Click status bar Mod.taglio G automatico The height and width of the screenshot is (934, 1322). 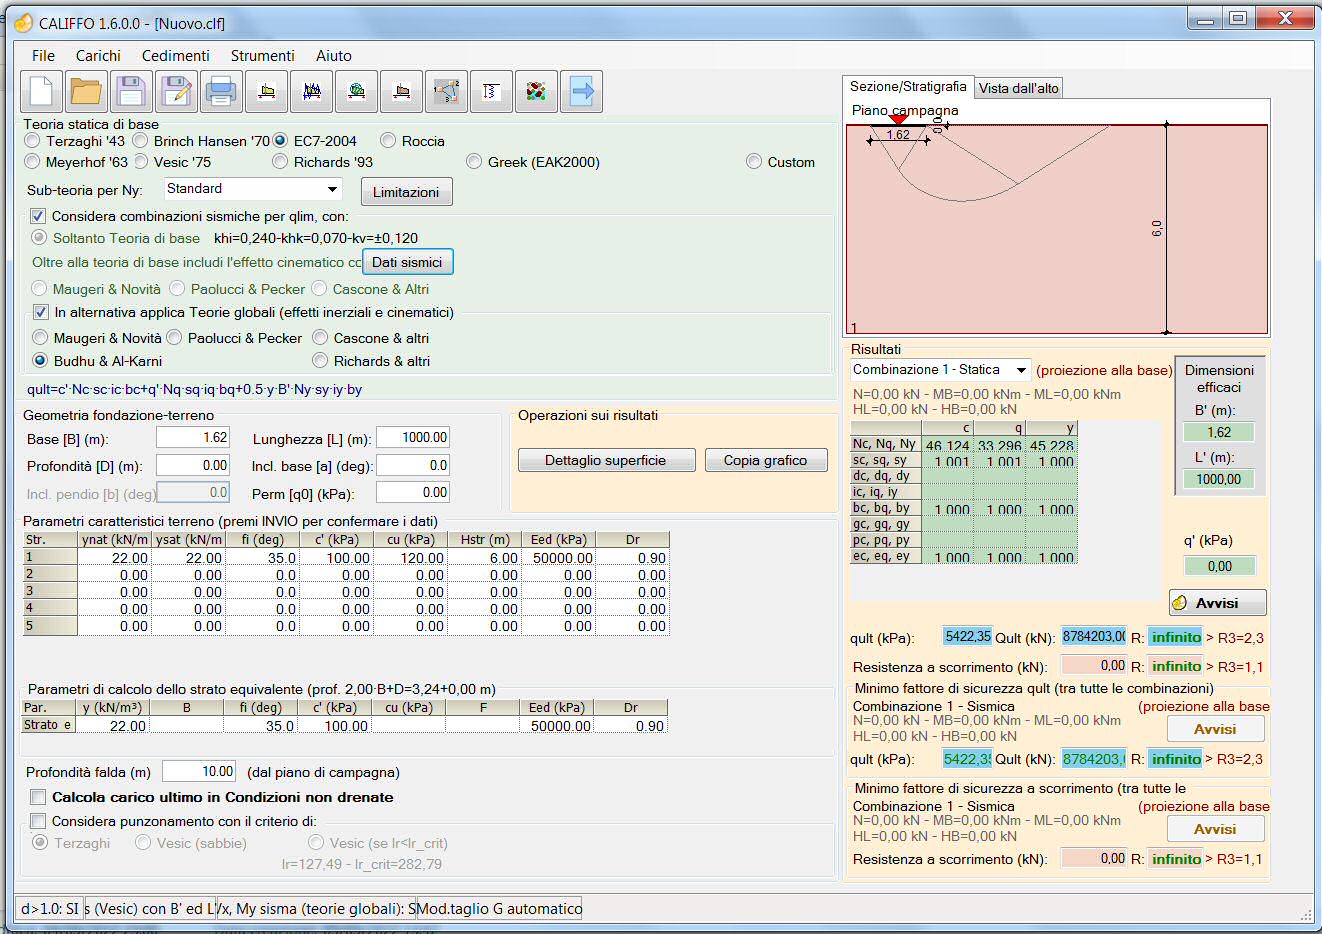coord(500,909)
